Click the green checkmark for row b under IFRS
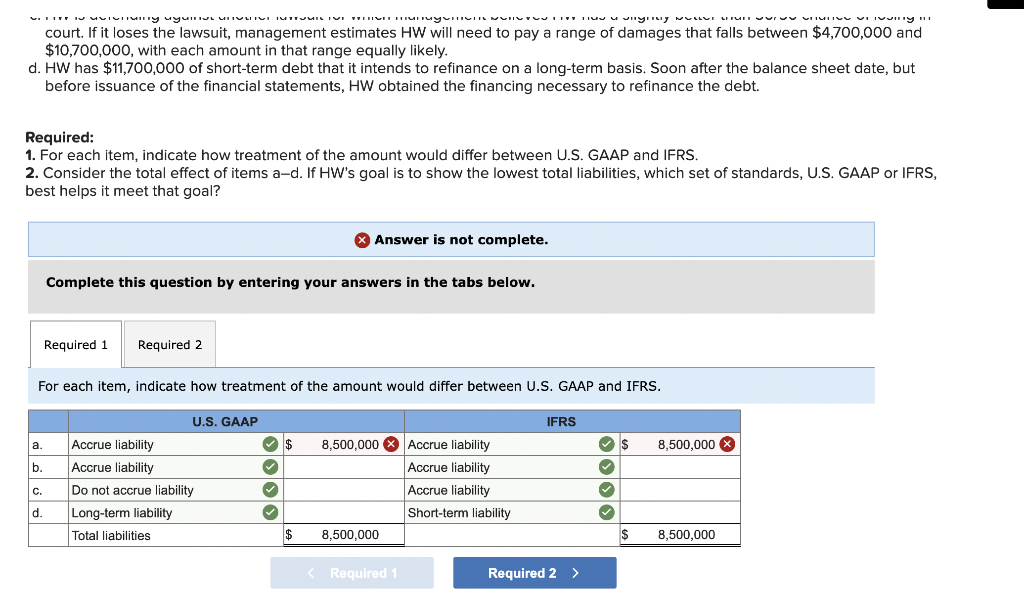 605,467
